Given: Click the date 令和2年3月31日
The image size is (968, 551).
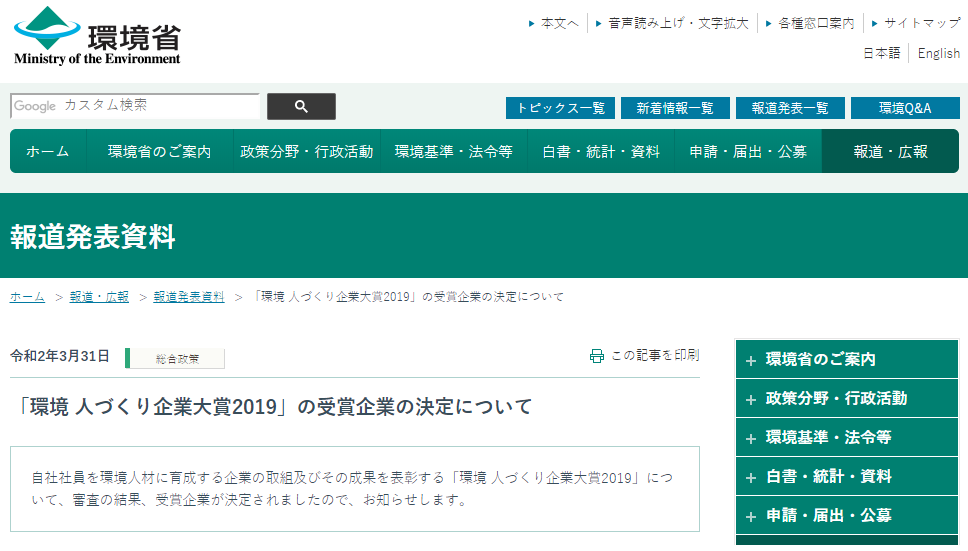Looking at the screenshot, I should coord(60,356).
